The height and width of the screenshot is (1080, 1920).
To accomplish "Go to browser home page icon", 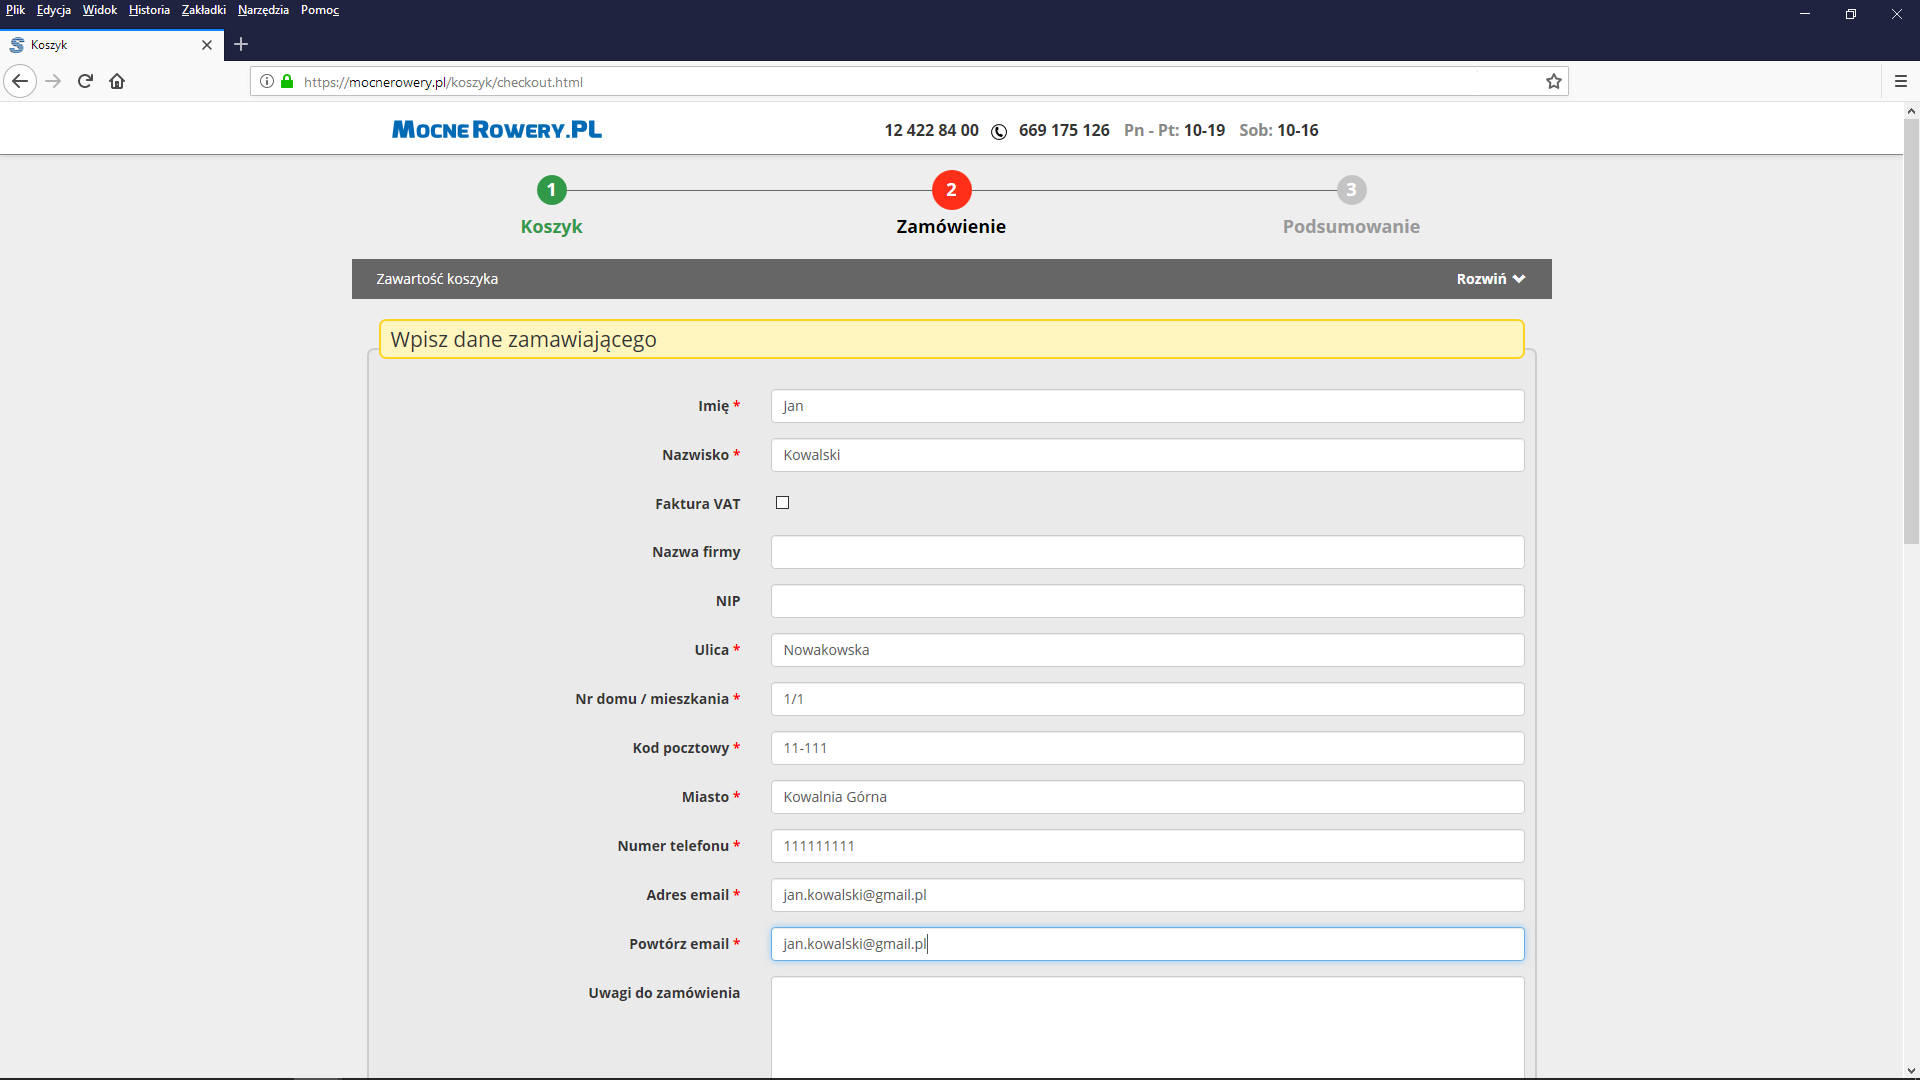I will click(117, 81).
